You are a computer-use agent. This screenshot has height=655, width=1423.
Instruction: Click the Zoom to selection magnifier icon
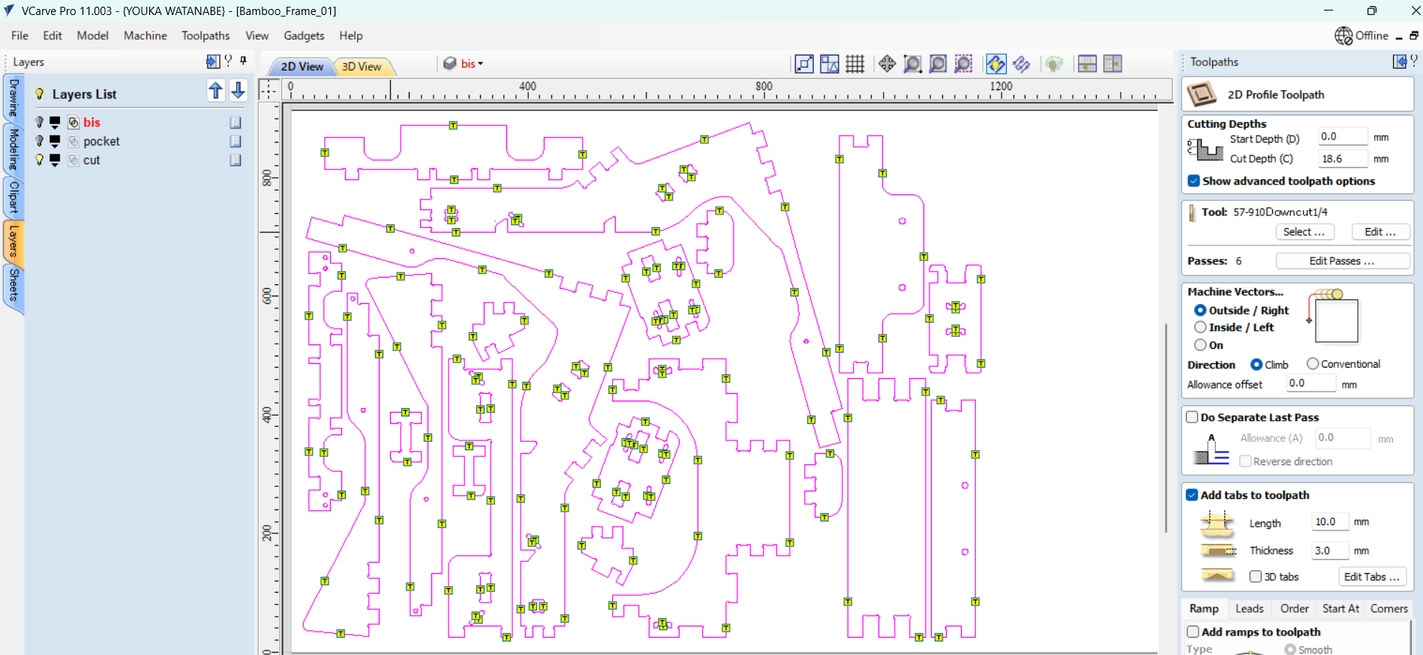point(963,63)
